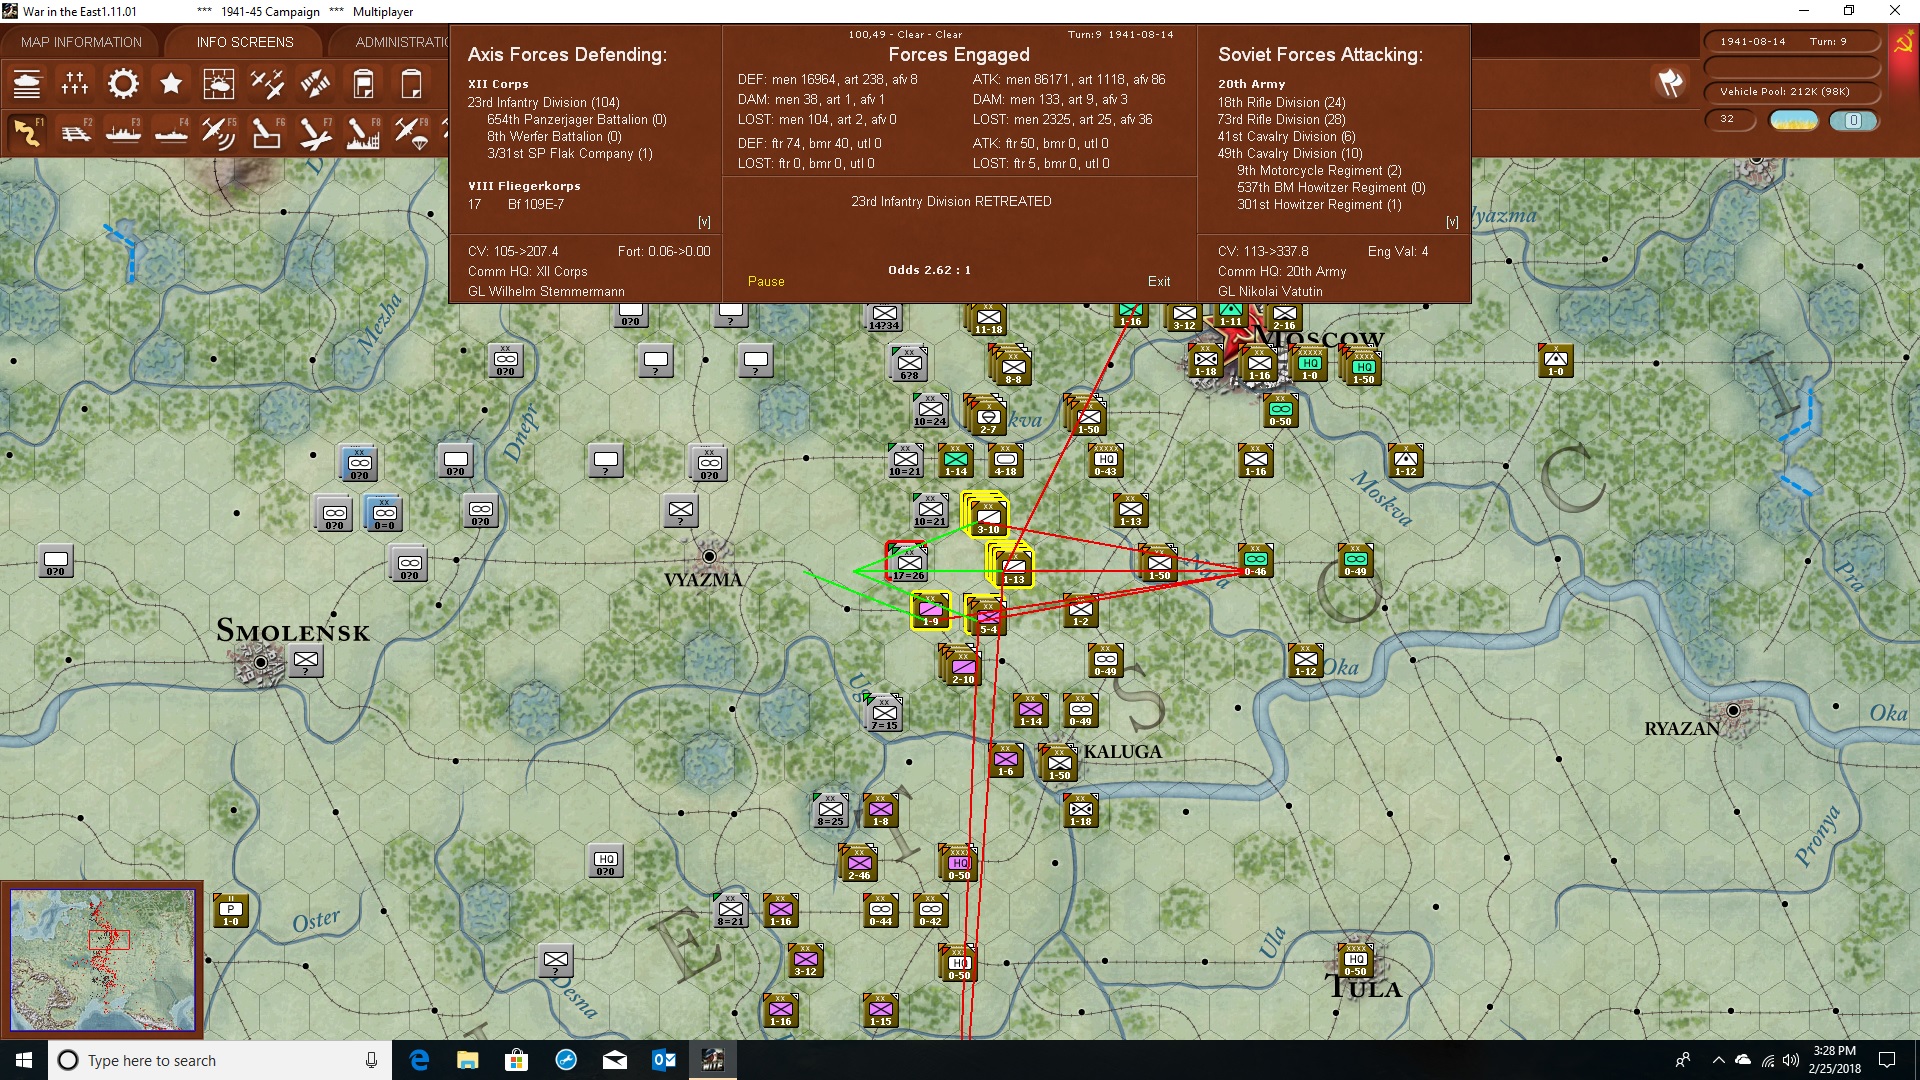Select the Soviet 1-9 cavalry counter

[x=930, y=610]
